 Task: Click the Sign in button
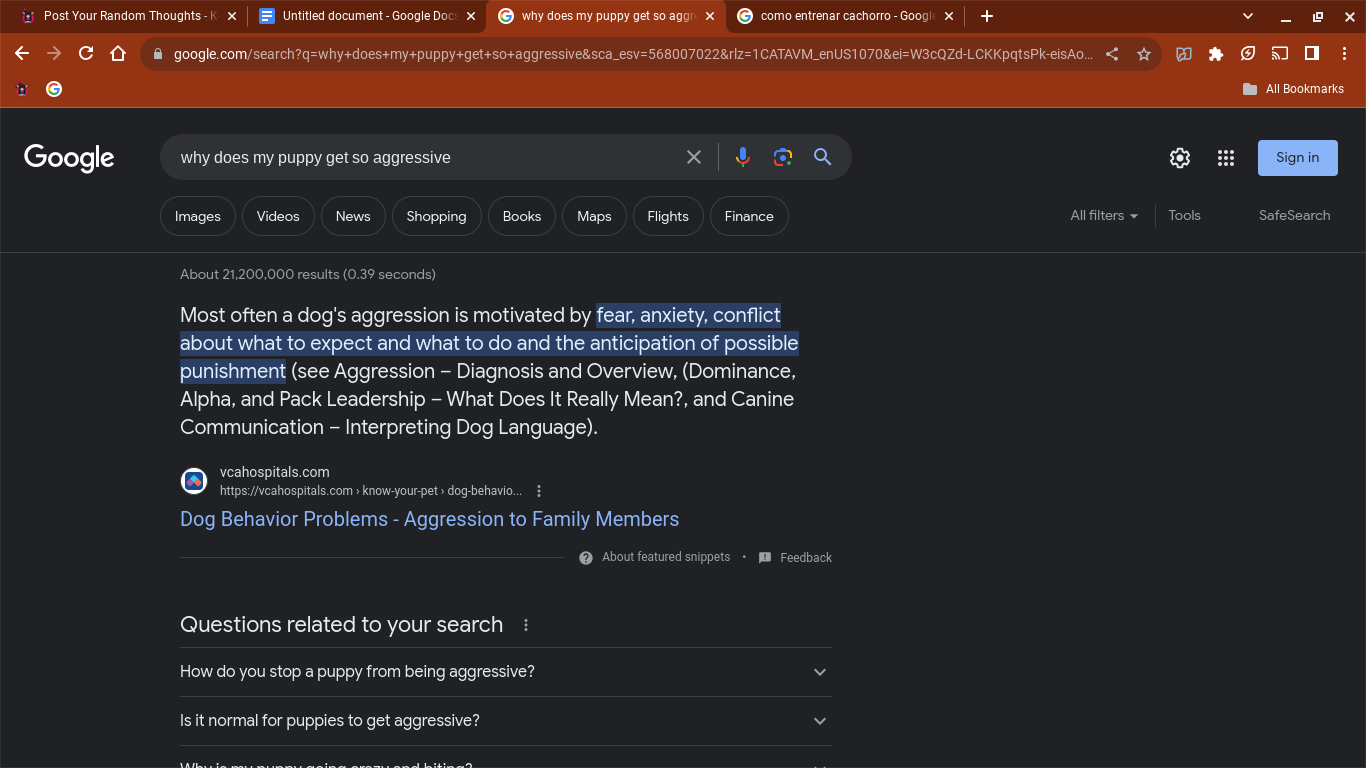(x=1297, y=158)
